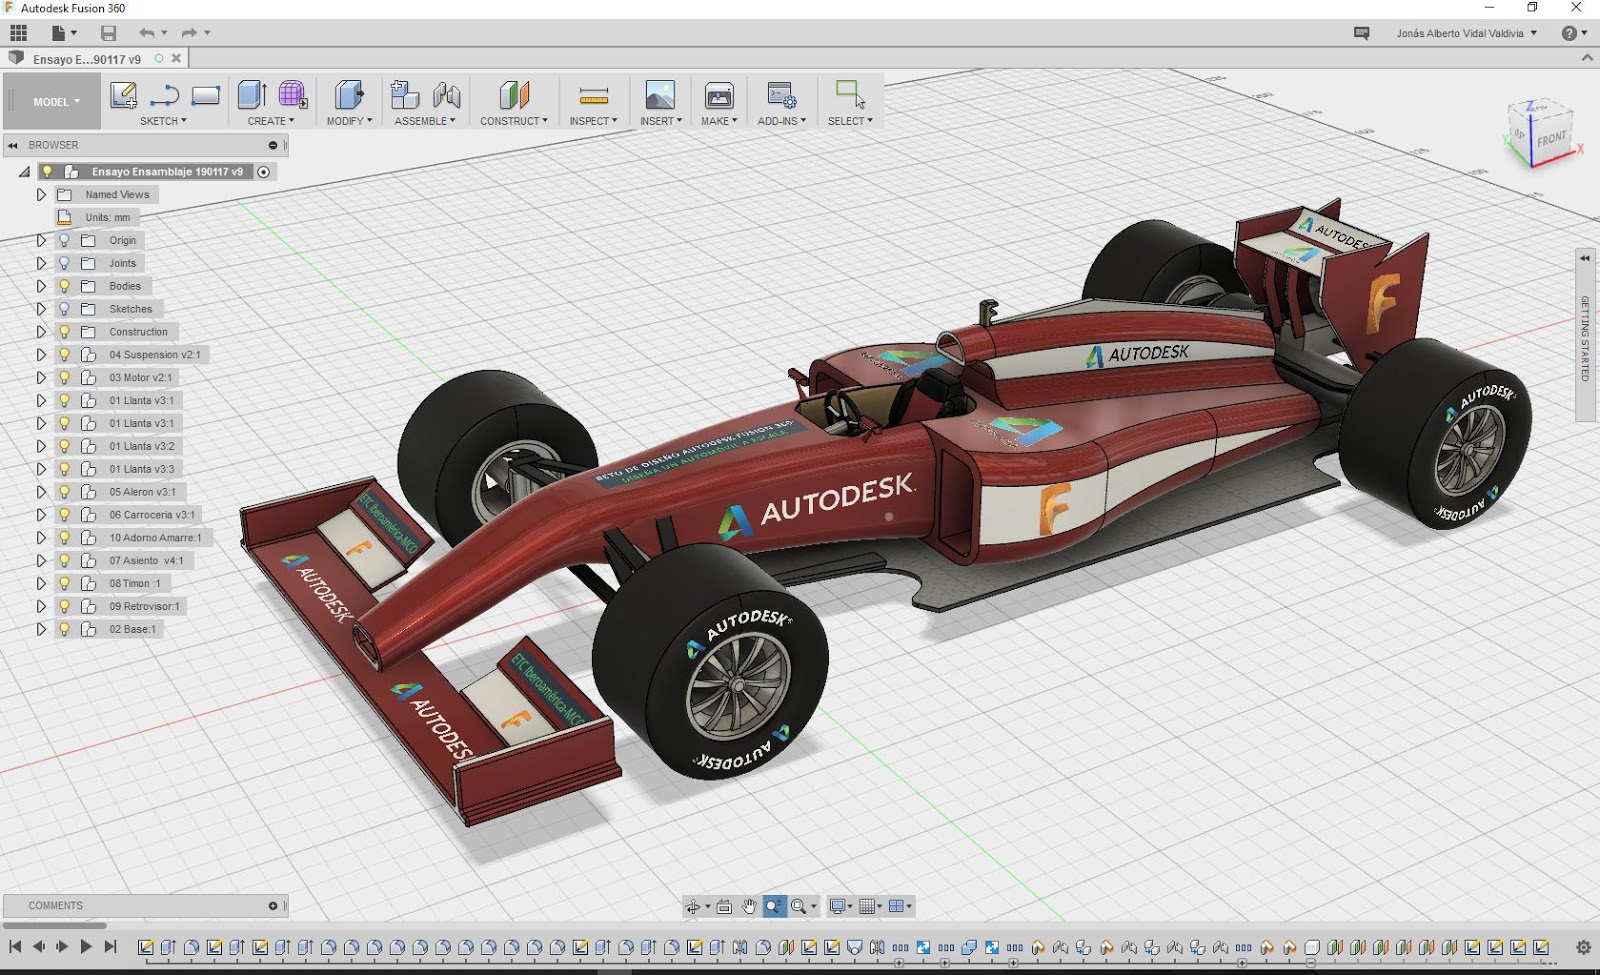
Task: Click the Create Sketch icon
Action: tap(123, 96)
